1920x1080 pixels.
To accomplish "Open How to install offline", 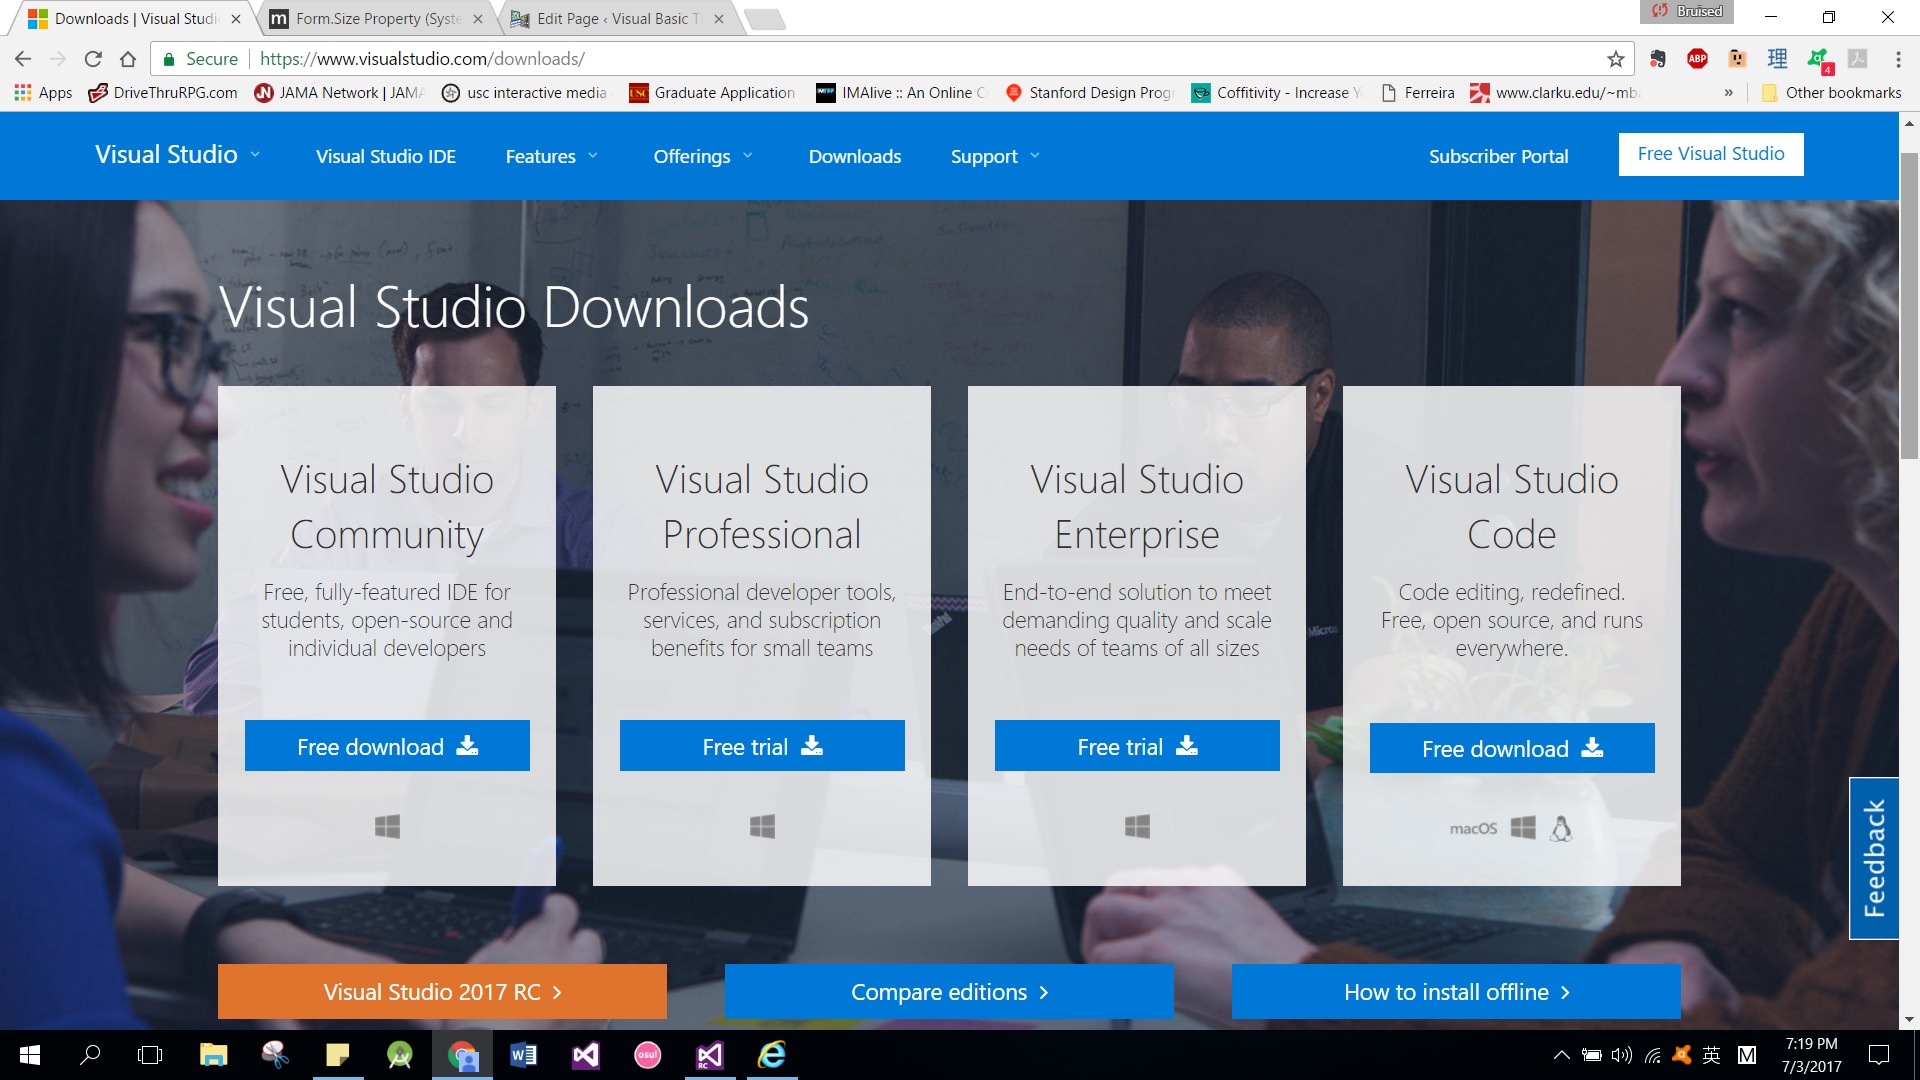I will (x=1456, y=992).
